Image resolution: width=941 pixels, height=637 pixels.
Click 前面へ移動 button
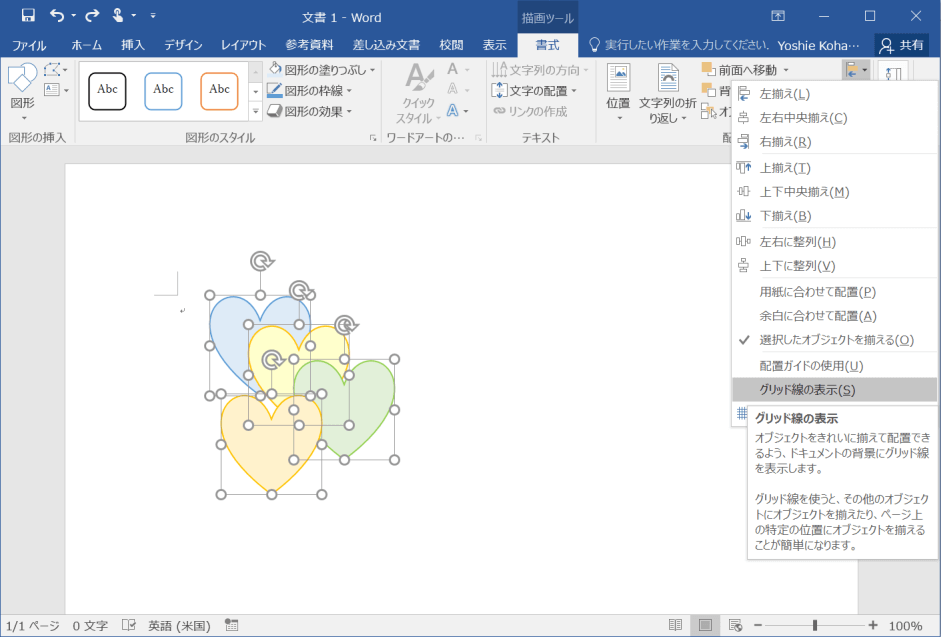[740, 70]
